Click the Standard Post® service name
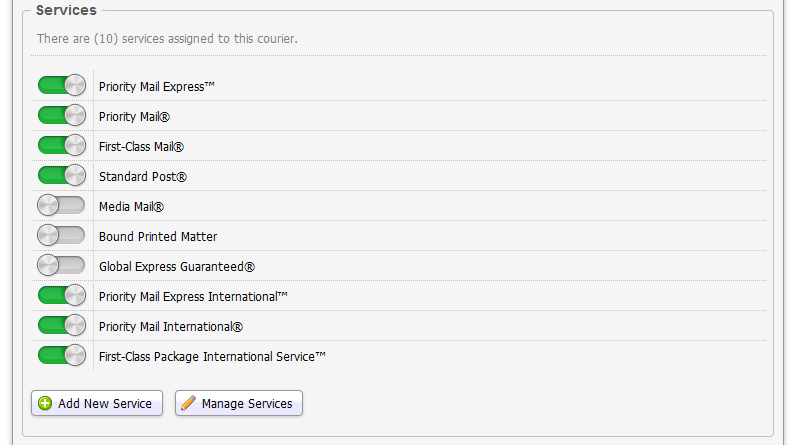796x445 pixels. pyautogui.click(x=142, y=177)
